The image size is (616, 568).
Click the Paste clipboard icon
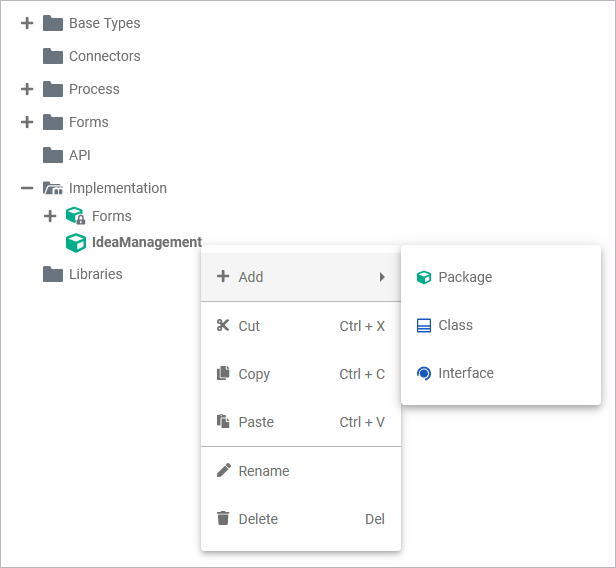[223, 422]
